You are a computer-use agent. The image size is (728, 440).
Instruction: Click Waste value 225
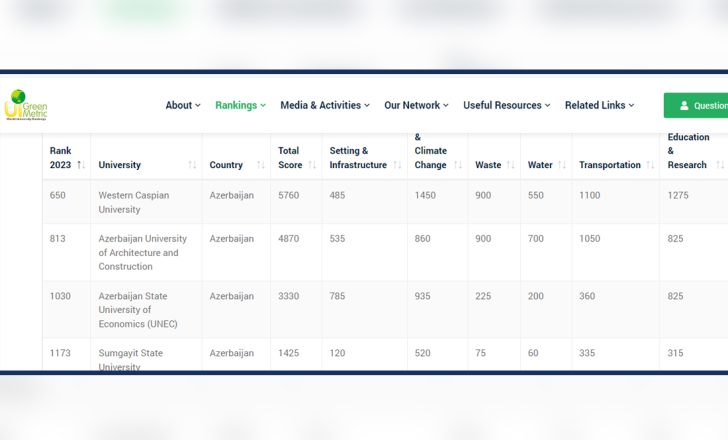tap(483, 296)
